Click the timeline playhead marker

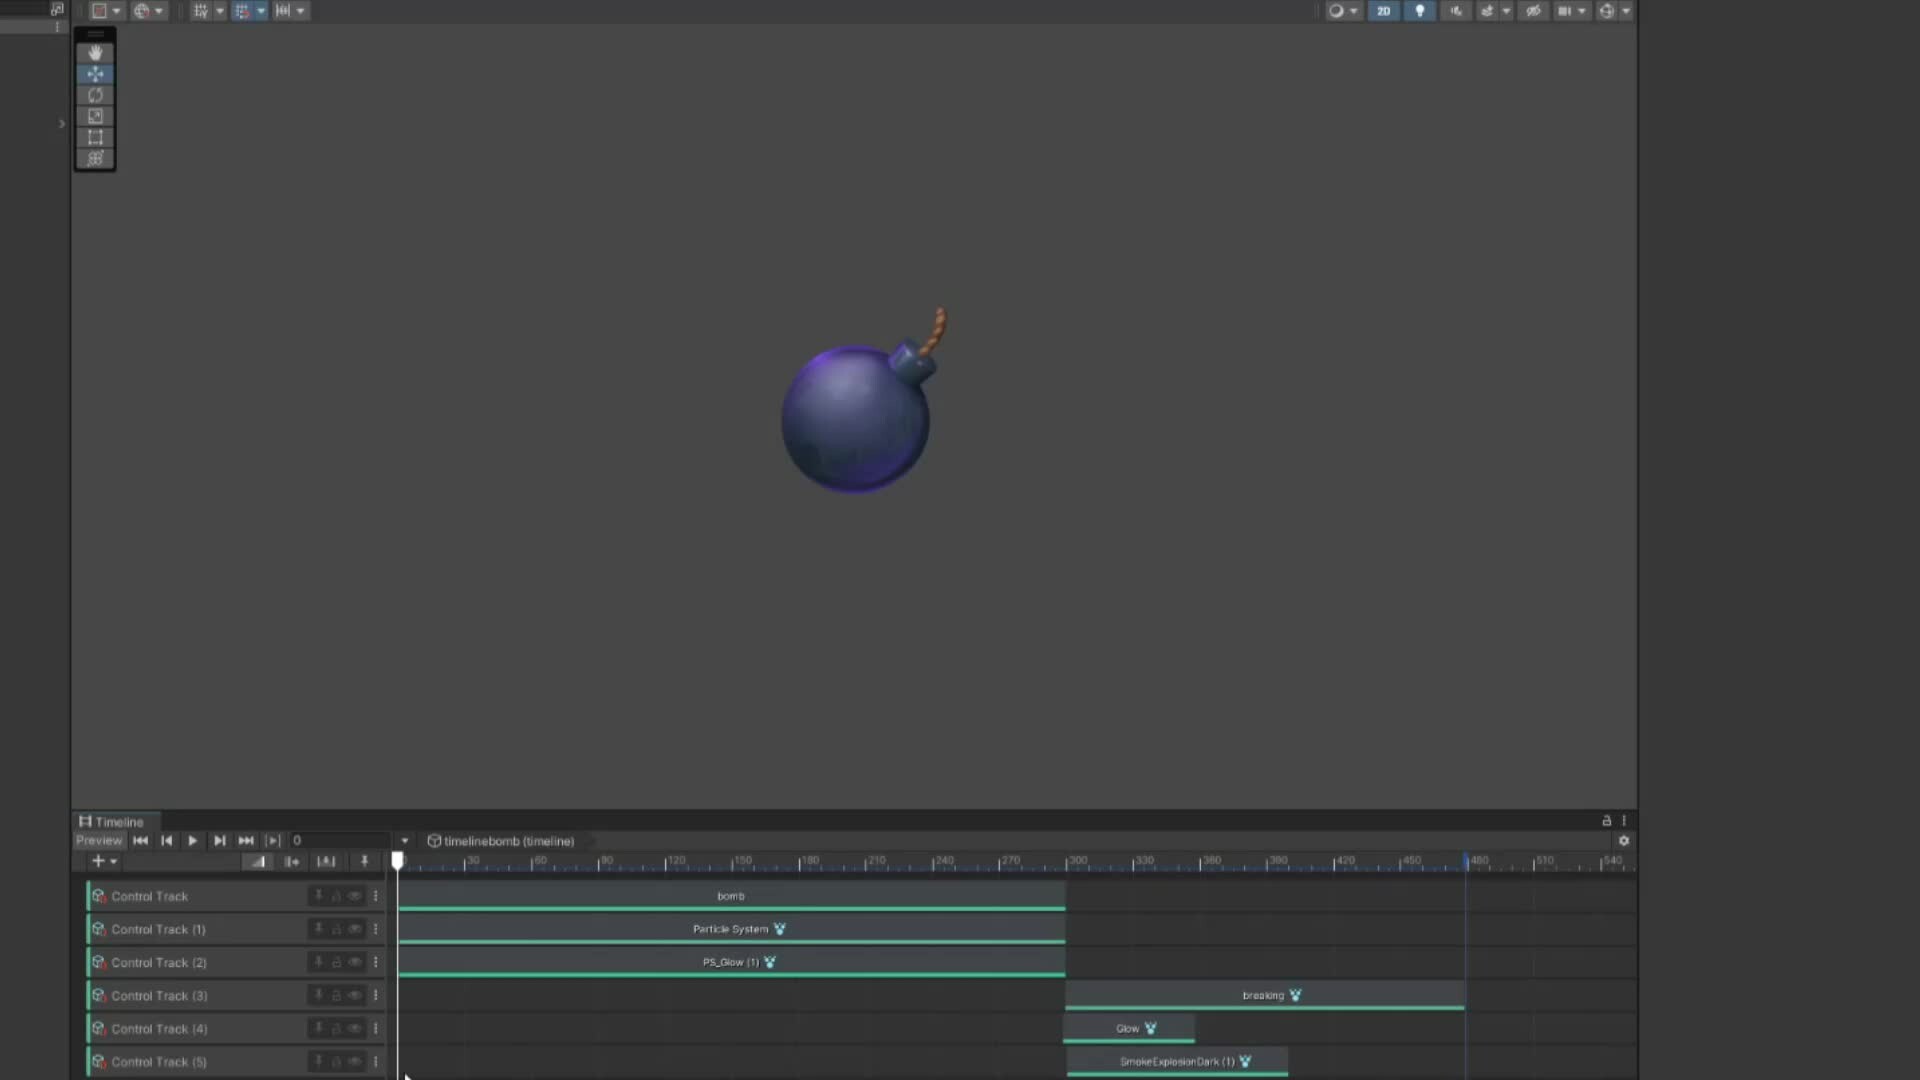(x=398, y=860)
